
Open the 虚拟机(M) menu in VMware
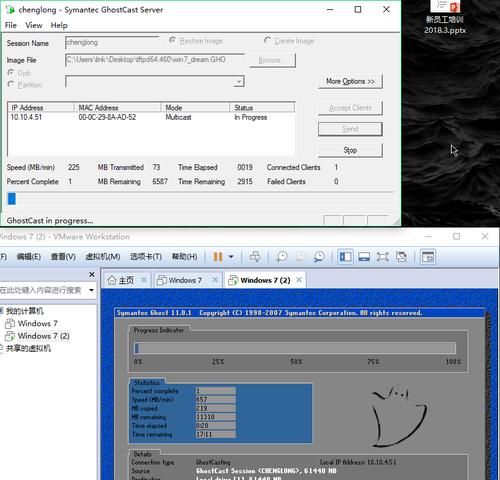tap(103, 257)
